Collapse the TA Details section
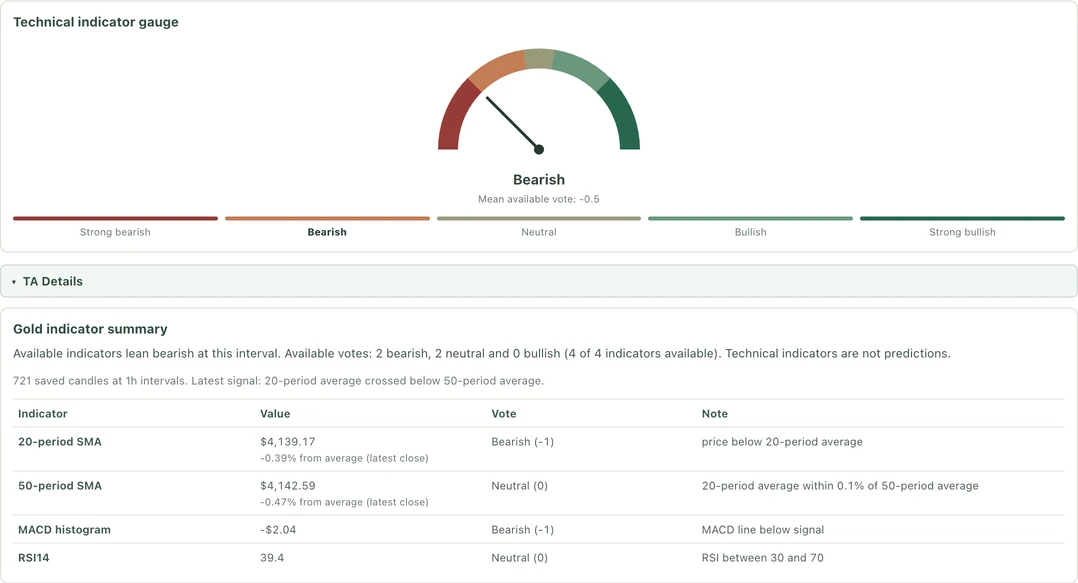1078x583 pixels. pyautogui.click(x=538, y=281)
